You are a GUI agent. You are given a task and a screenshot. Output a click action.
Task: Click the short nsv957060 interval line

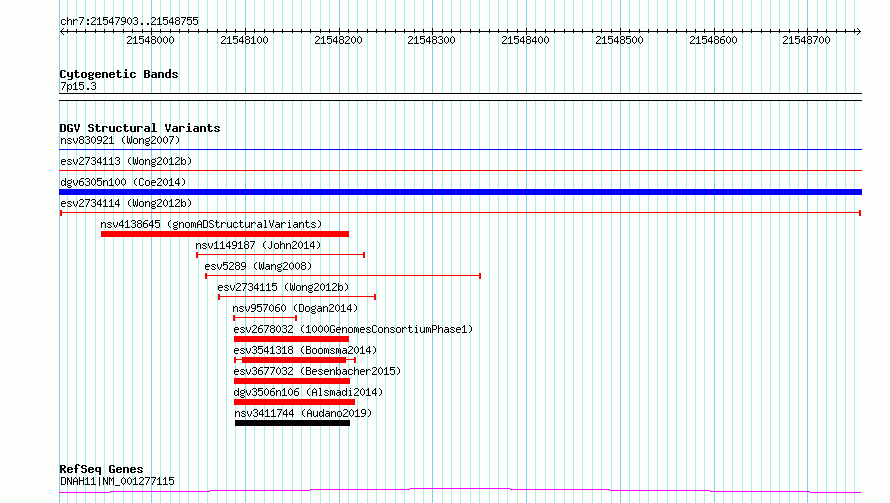point(265,318)
